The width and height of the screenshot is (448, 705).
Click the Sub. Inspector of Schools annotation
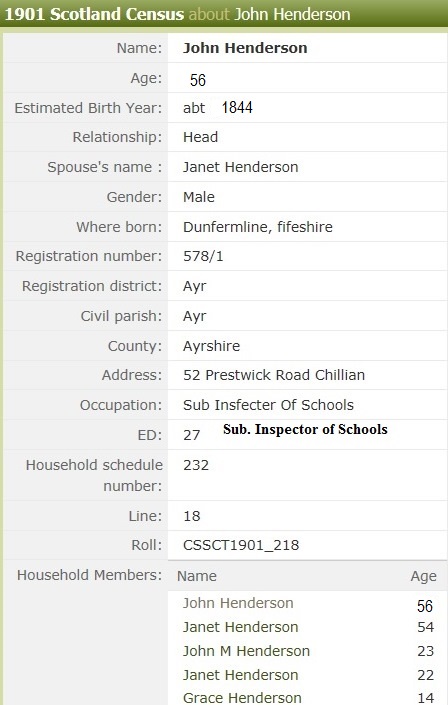(x=305, y=429)
